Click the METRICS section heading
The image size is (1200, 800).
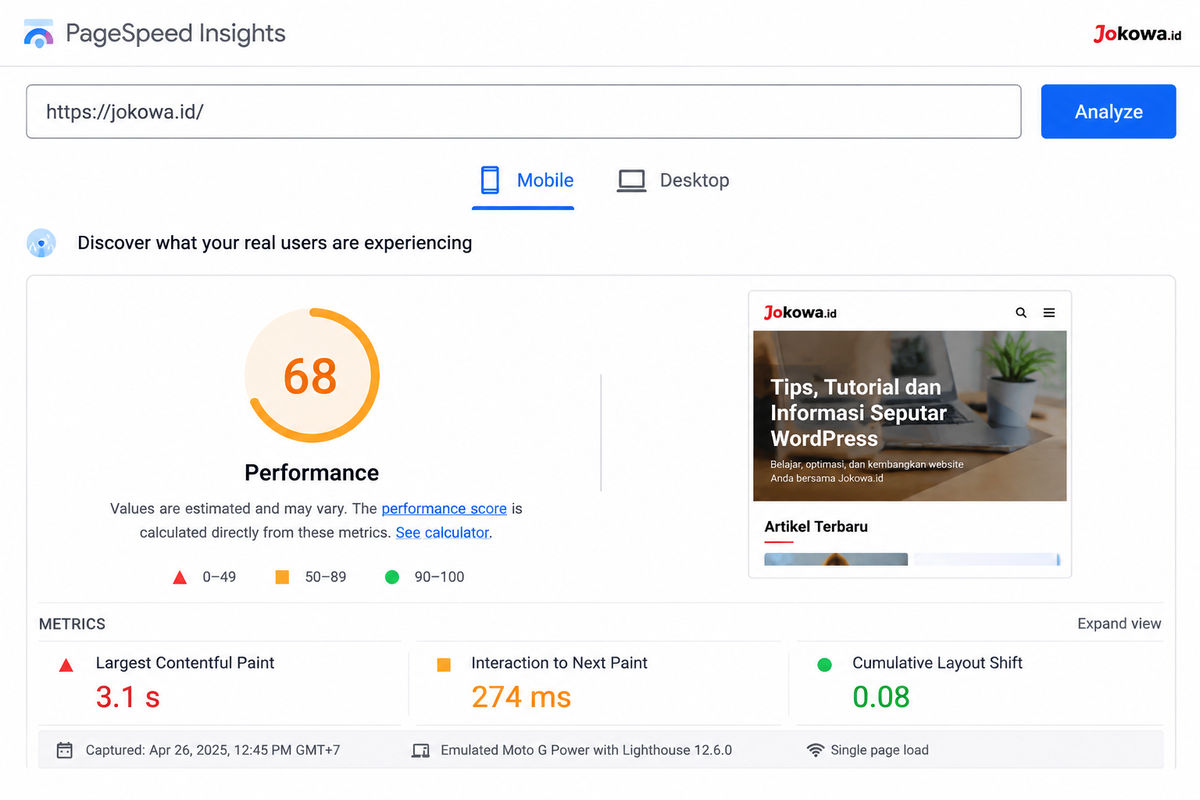72,624
